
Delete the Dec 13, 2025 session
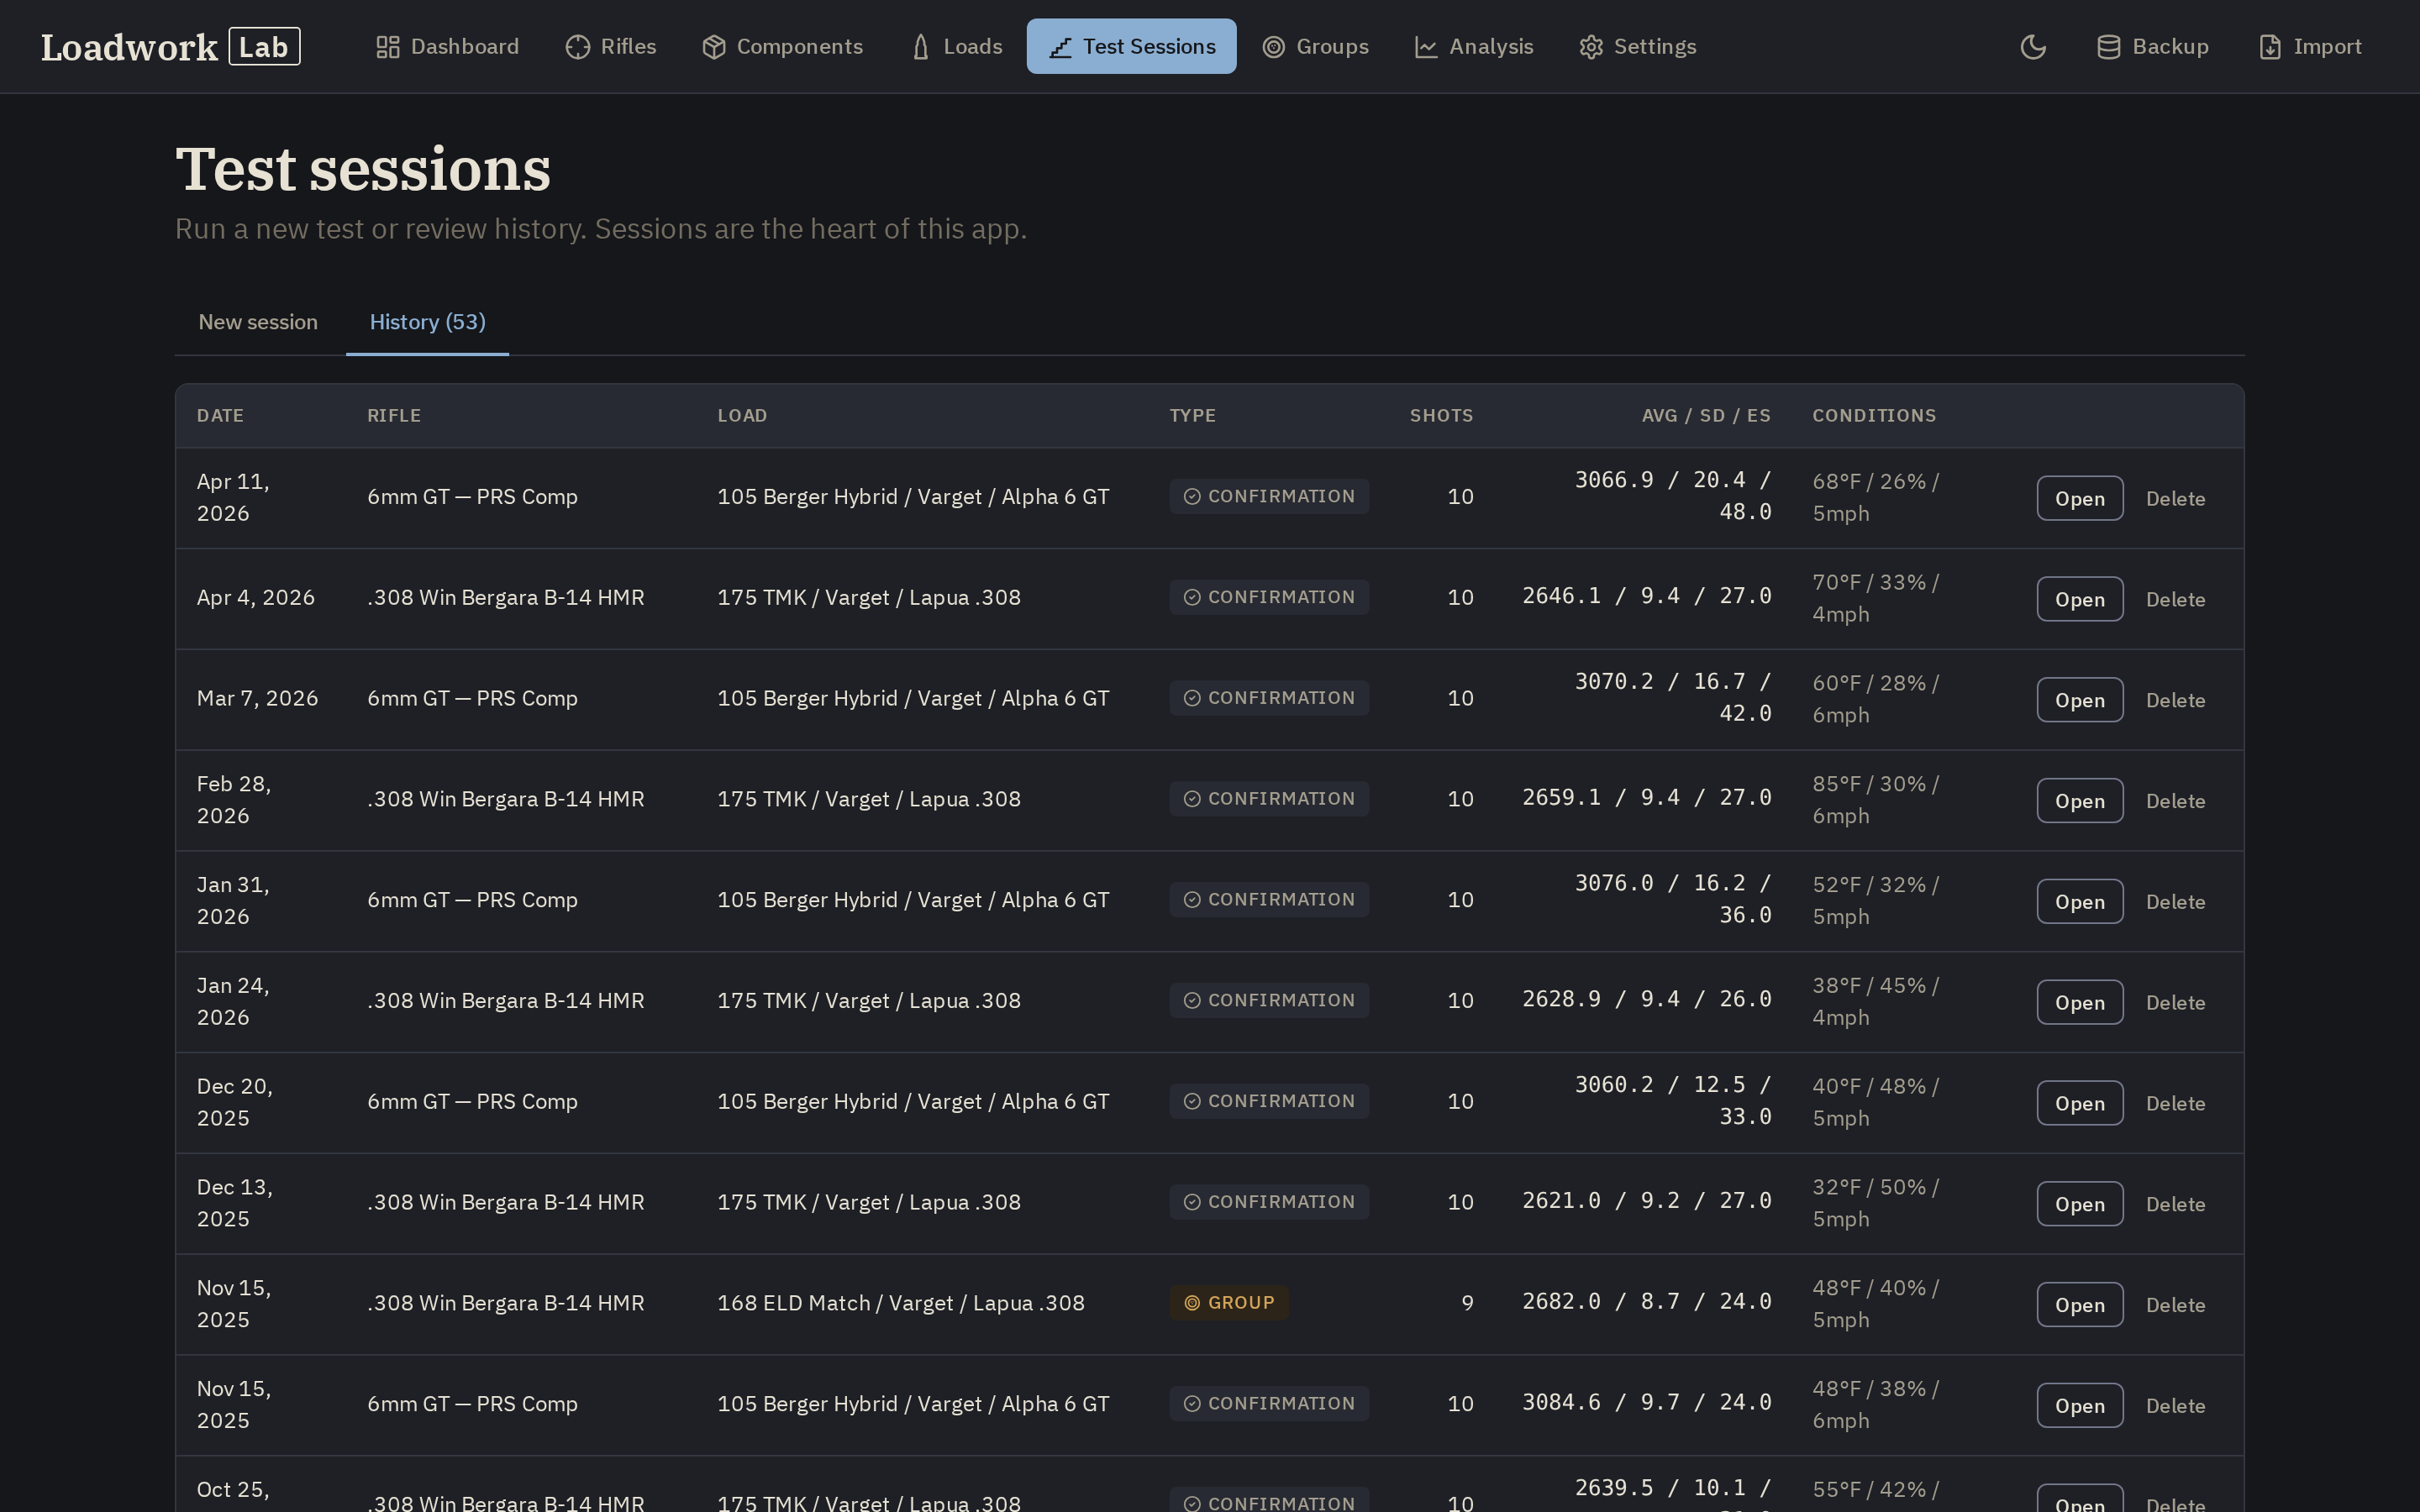(x=2175, y=1204)
